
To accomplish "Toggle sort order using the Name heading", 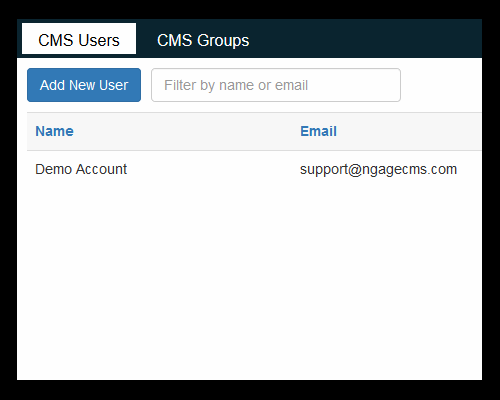I will [x=54, y=131].
